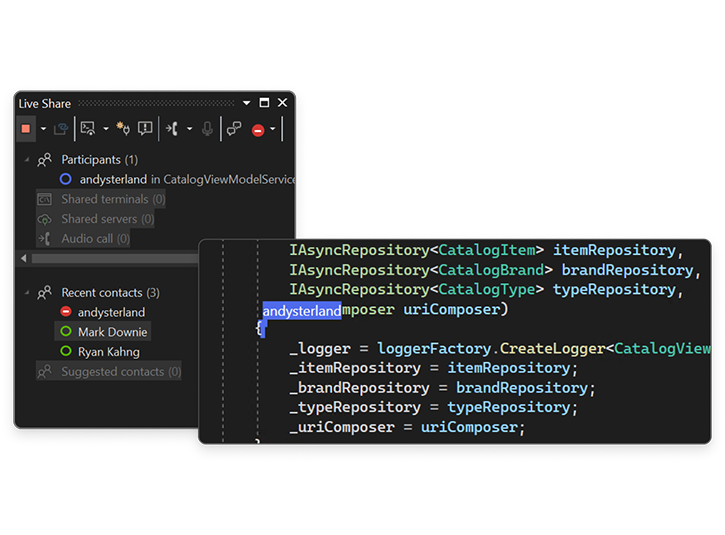Select Mark Downie in recent contacts

pyautogui.click(x=112, y=332)
